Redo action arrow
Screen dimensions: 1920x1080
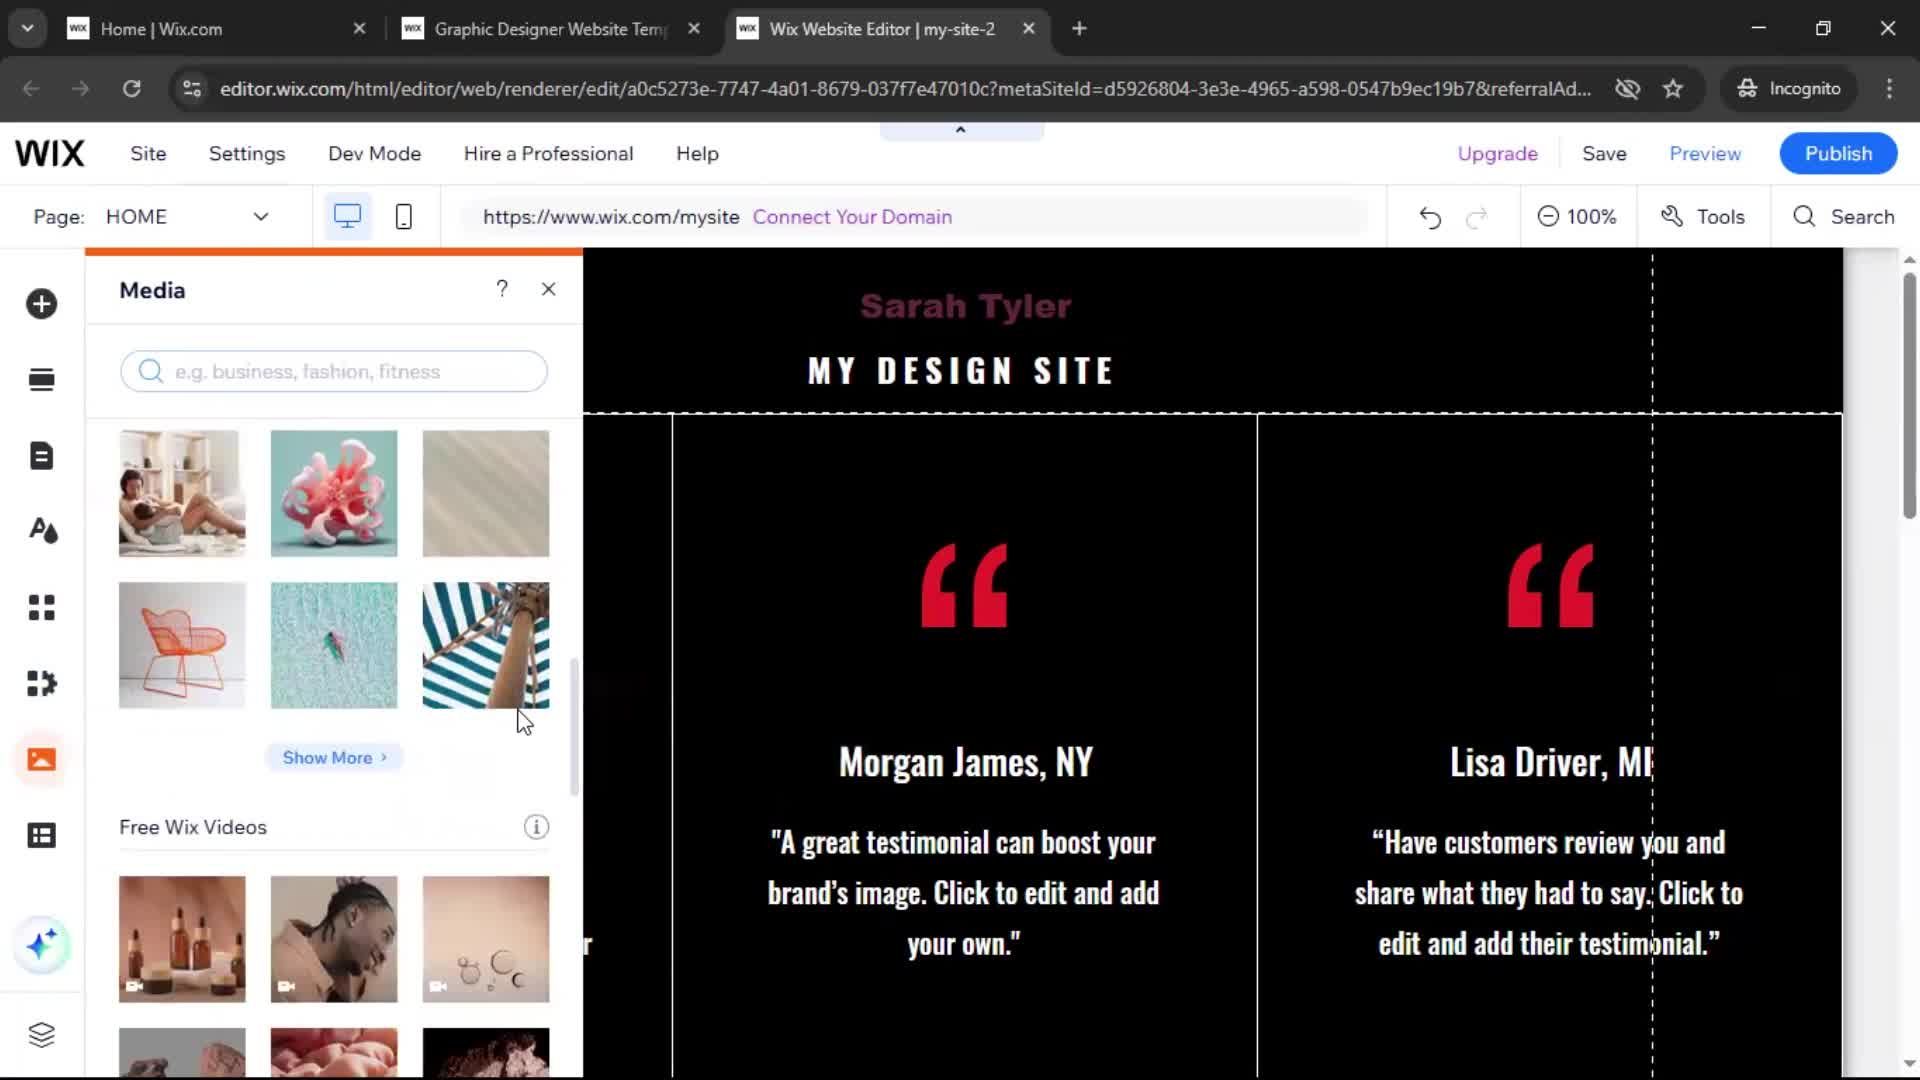[1477, 217]
